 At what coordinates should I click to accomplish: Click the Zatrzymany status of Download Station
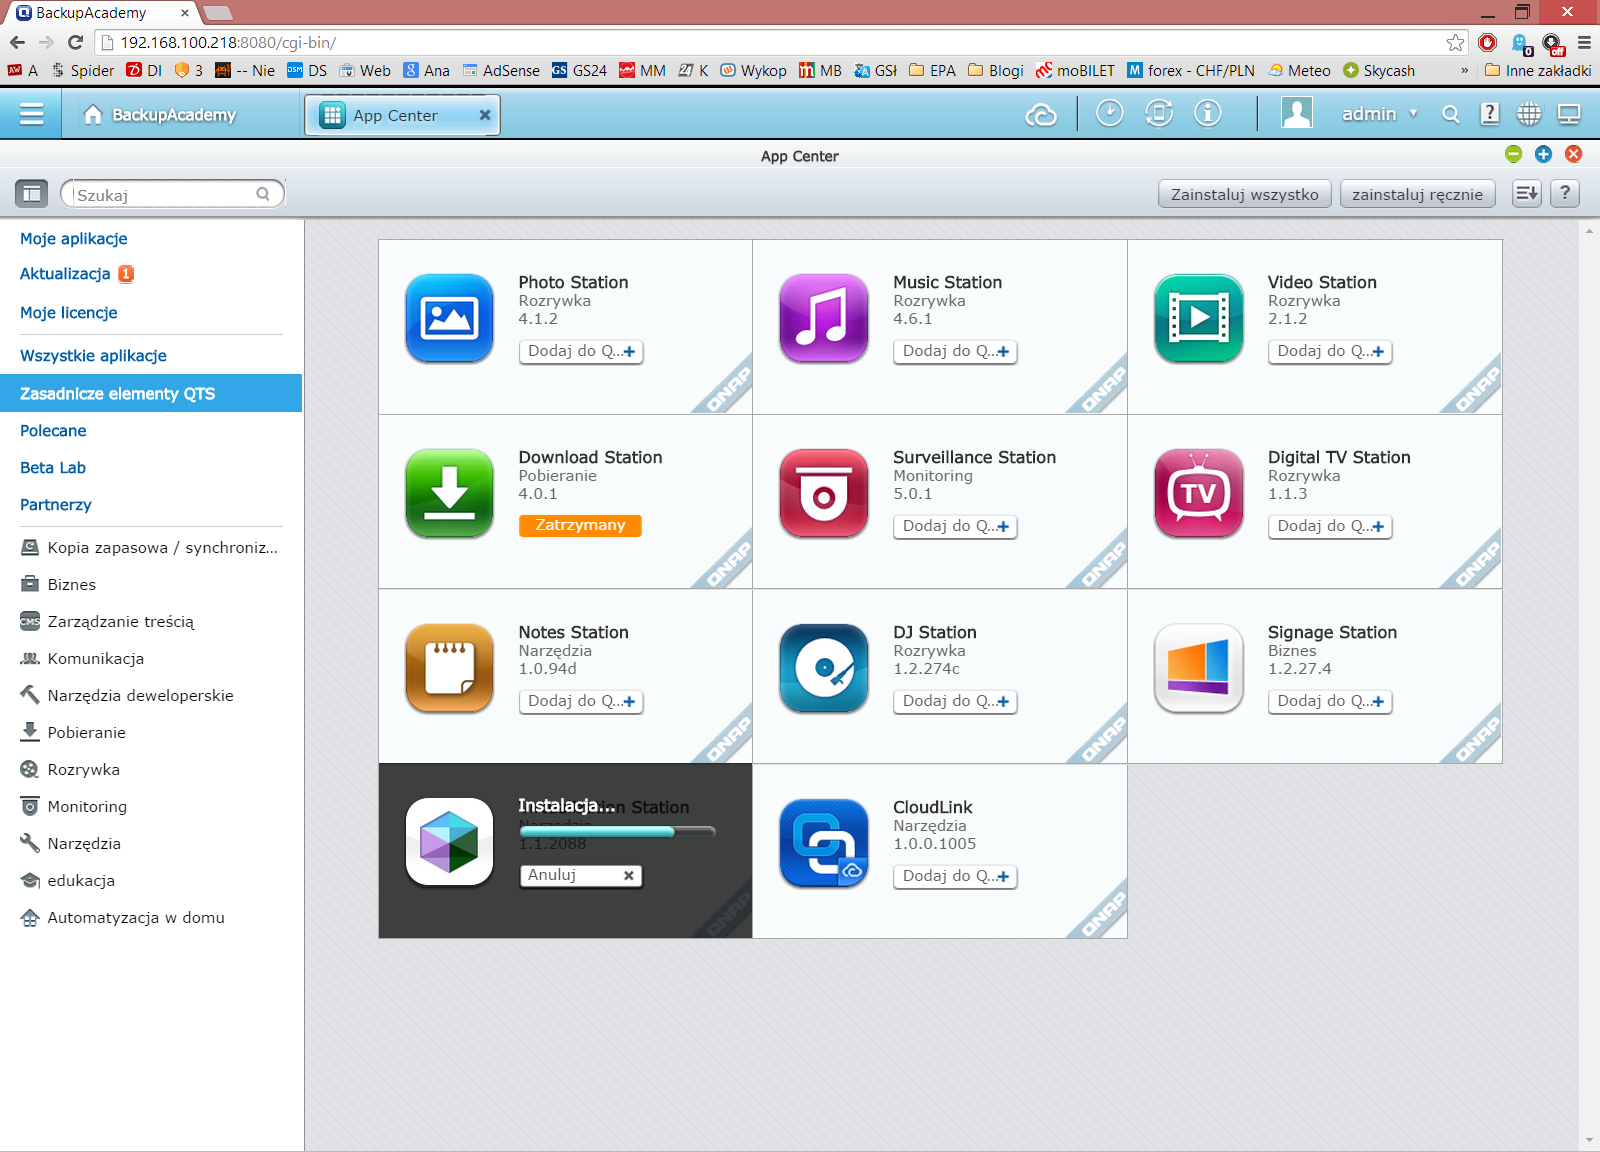(x=580, y=525)
